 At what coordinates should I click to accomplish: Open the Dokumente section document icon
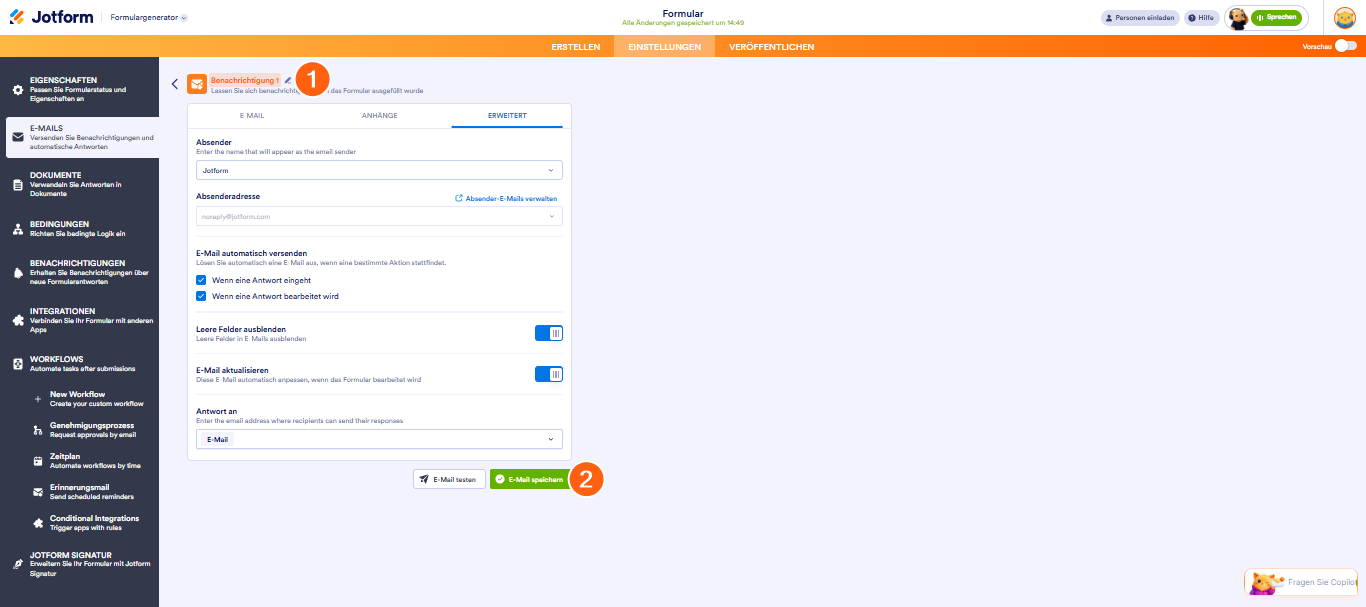17,185
